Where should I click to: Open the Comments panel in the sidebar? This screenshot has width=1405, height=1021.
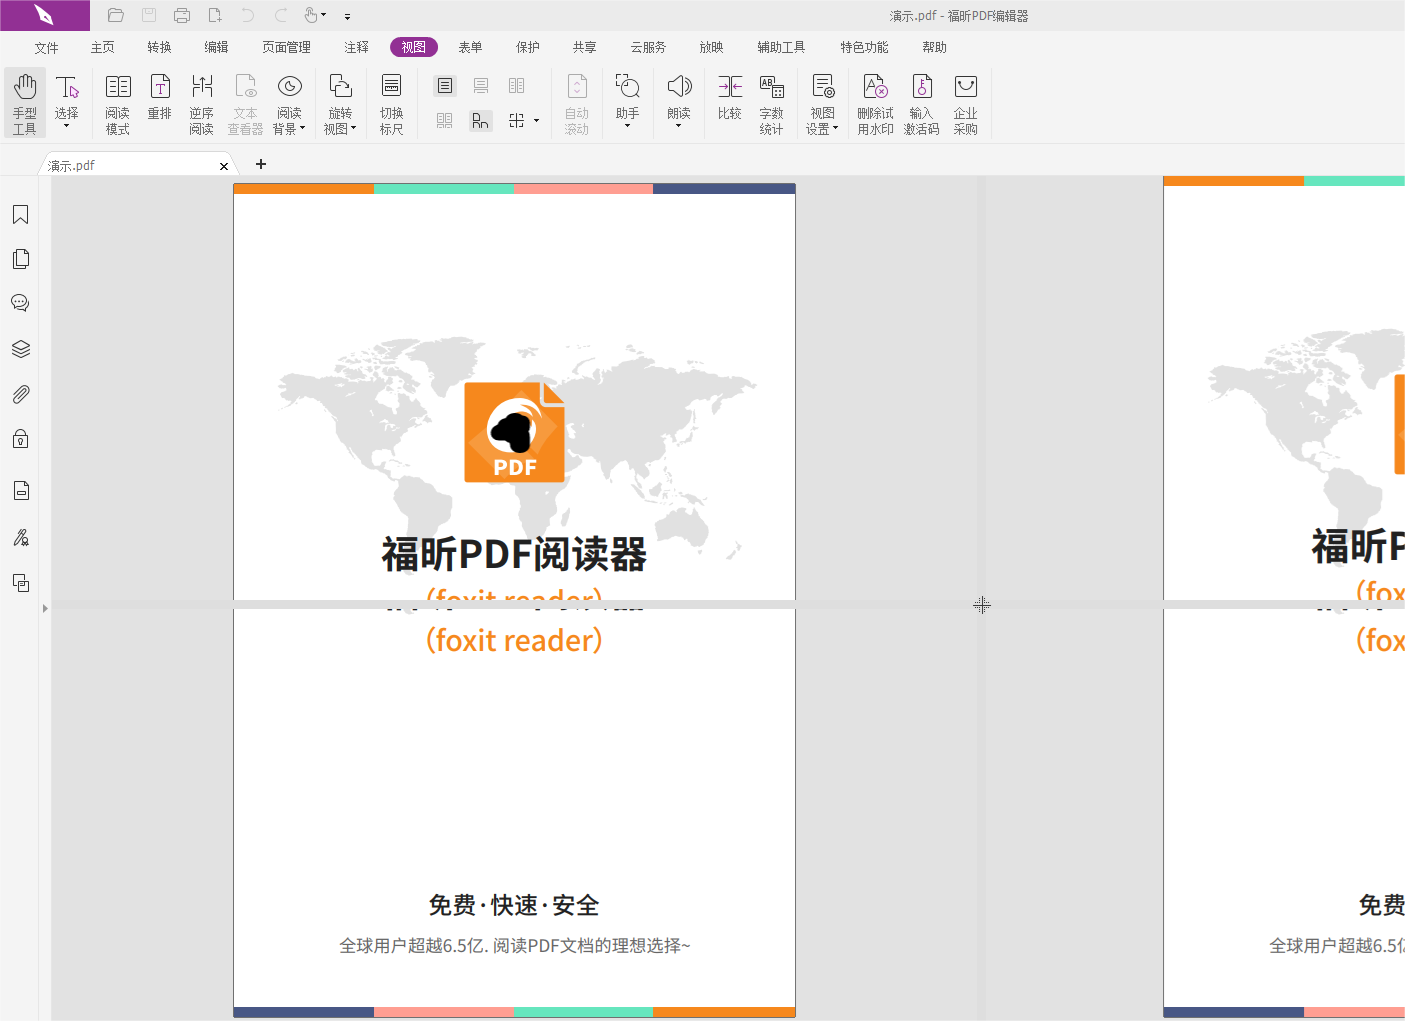(20, 302)
